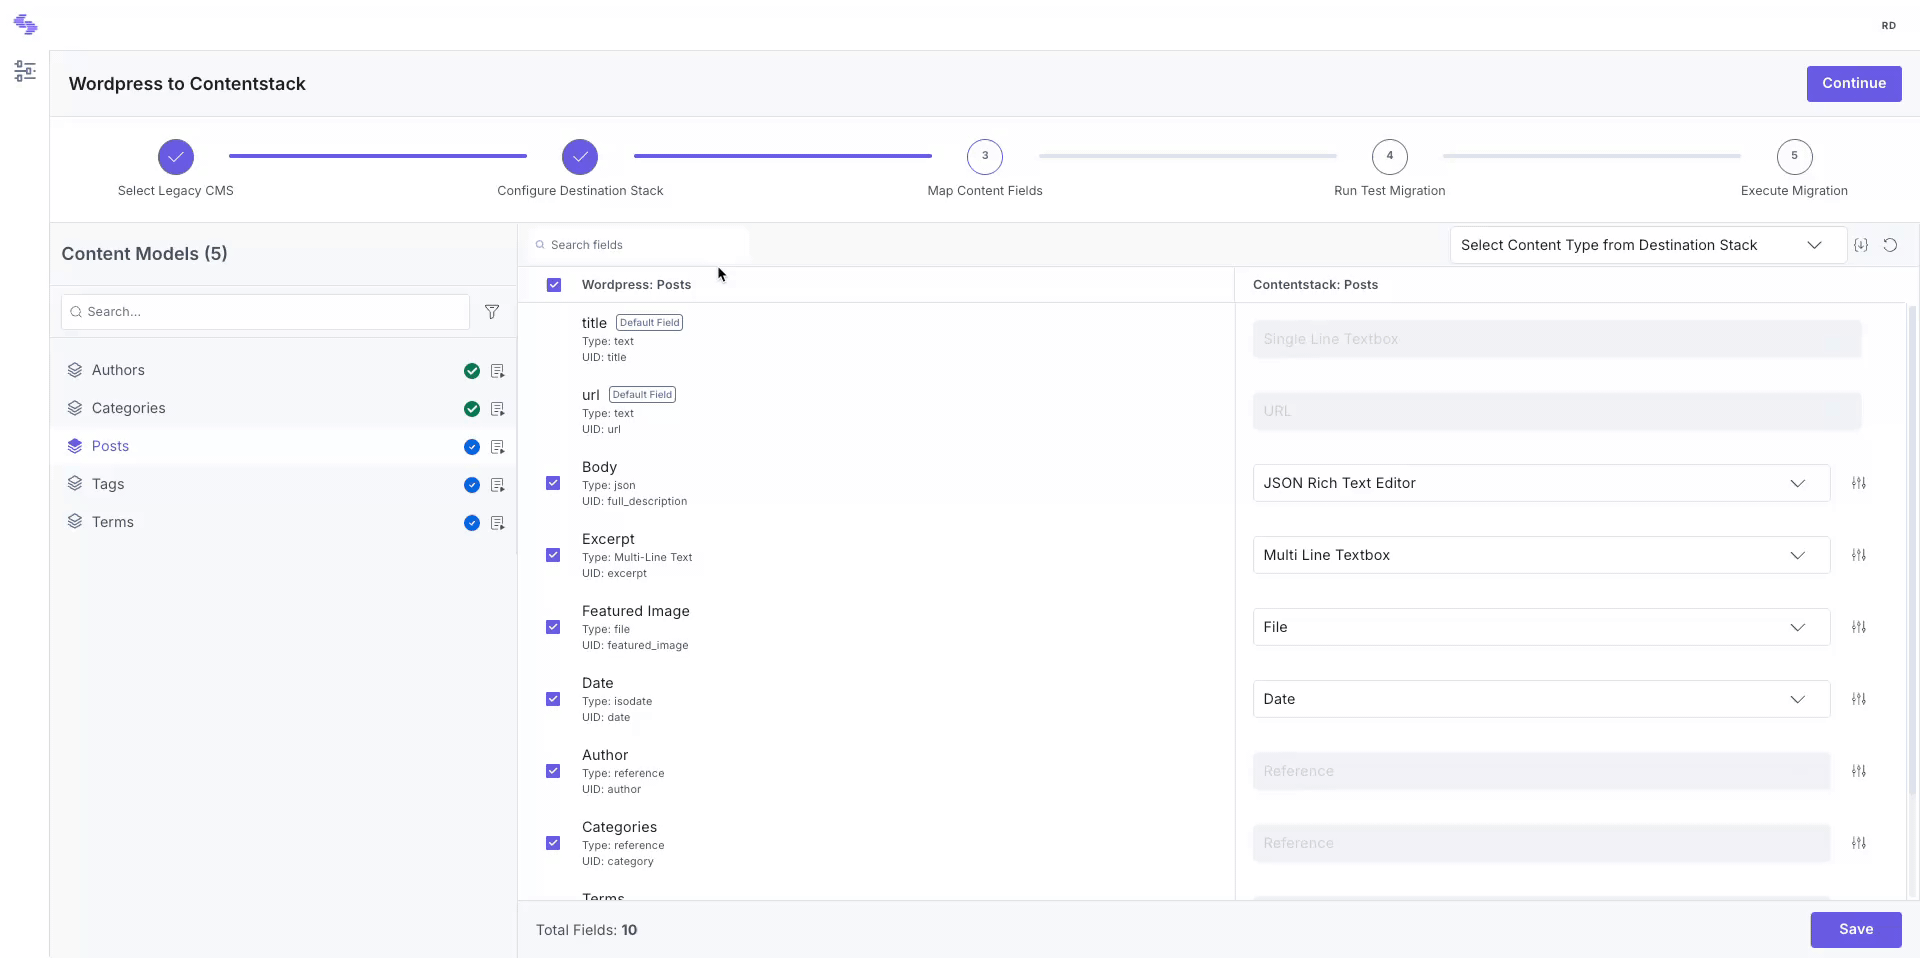Go to step 4 Run Test Migration
This screenshot has width=1920, height=958.
(1390, 157)
